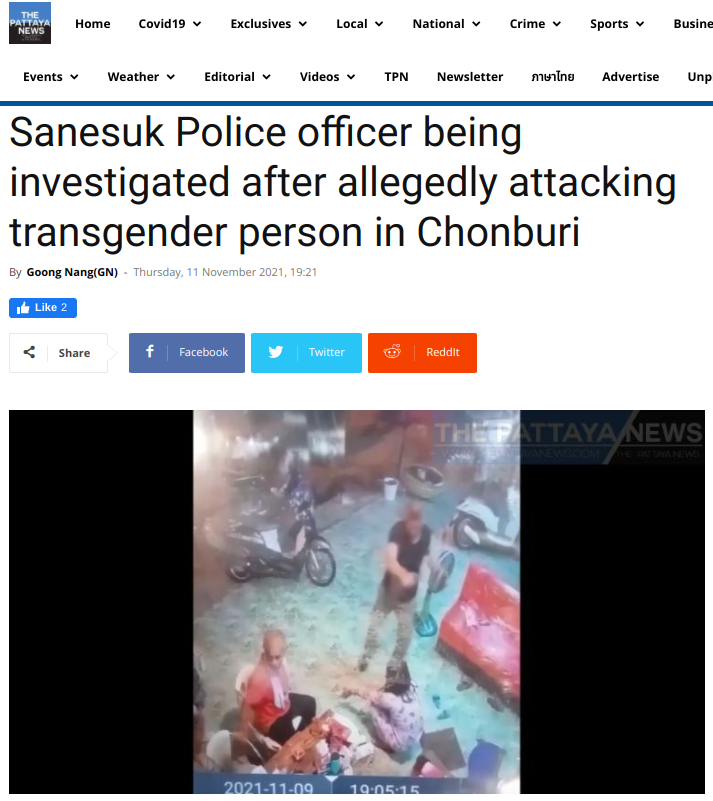
Task: Click the thumbs-up Like icon
Action: pos(23,308)
